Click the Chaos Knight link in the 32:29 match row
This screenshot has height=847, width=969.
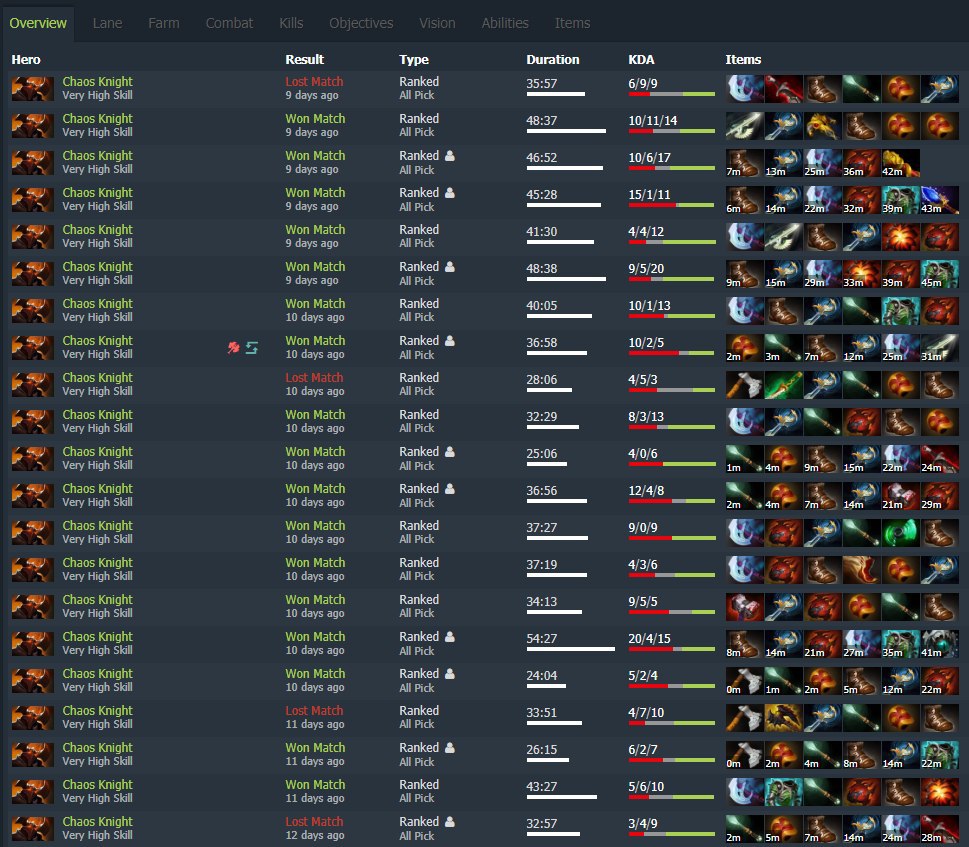(98, 415)
